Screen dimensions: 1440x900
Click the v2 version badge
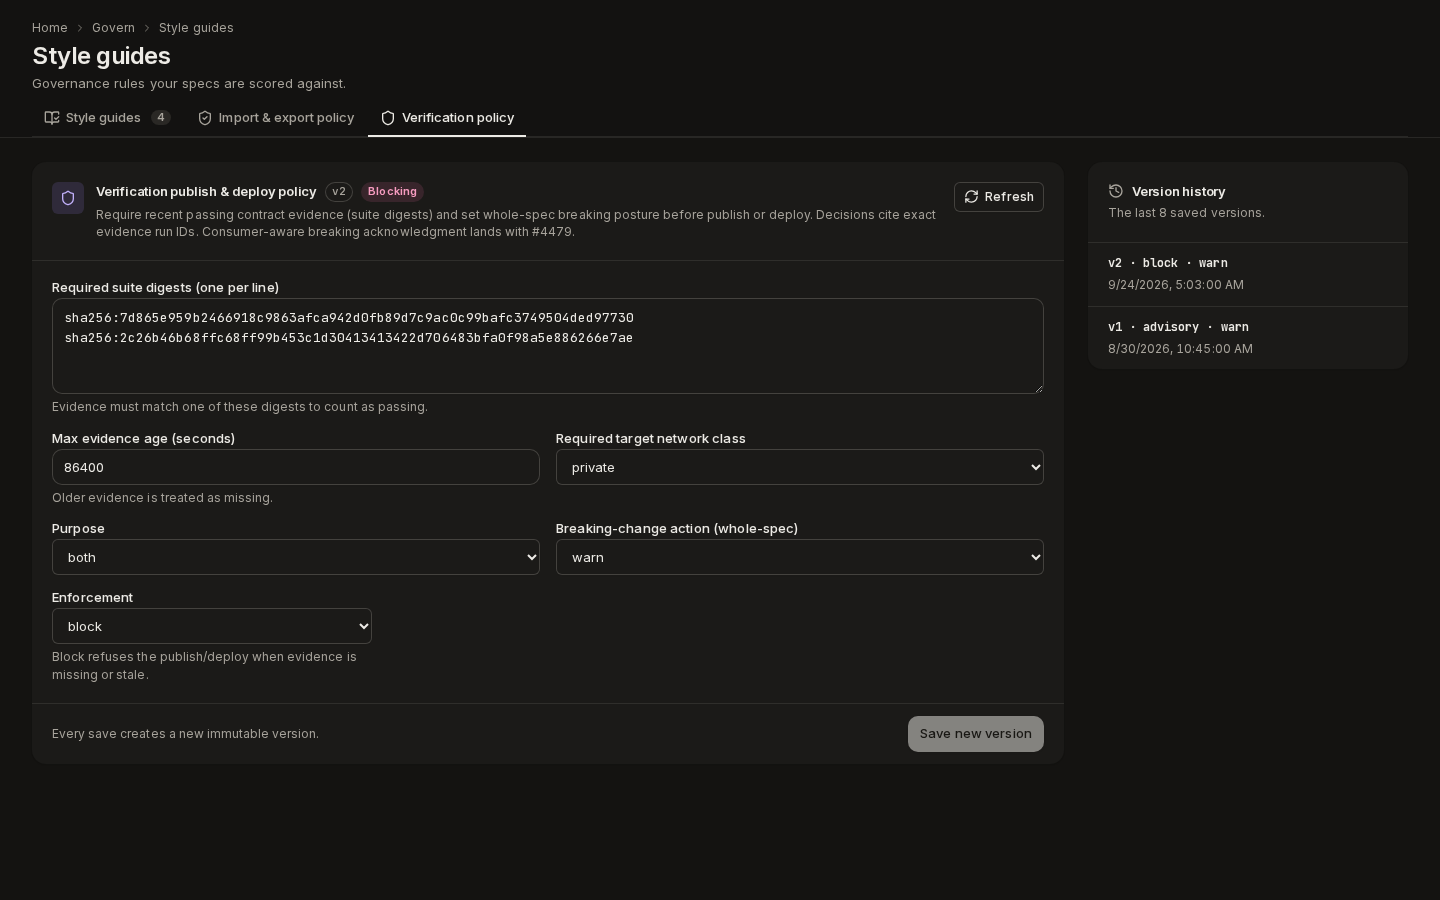pyautogui.click(x=339, y=192)
